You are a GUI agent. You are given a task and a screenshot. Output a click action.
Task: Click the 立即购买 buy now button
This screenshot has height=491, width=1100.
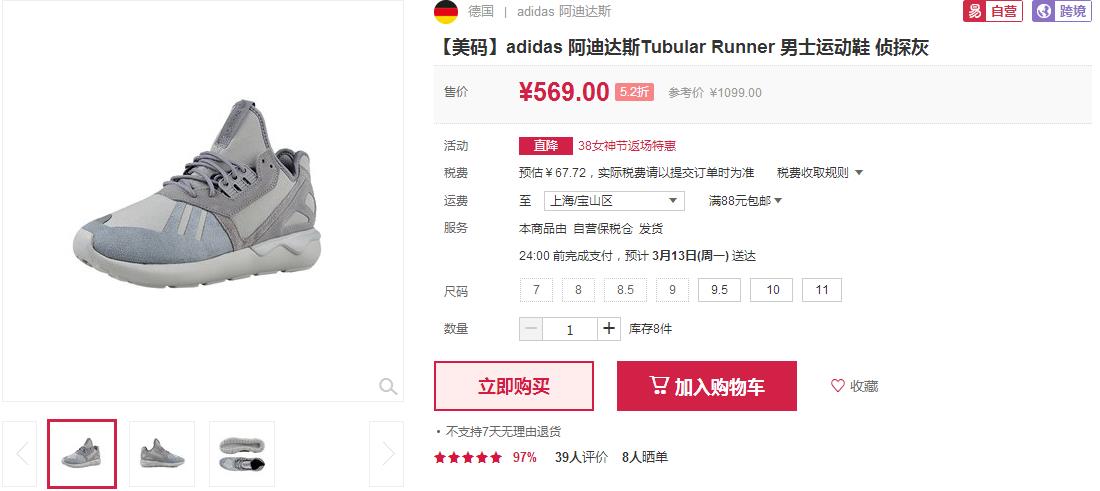tap(514, 386)
